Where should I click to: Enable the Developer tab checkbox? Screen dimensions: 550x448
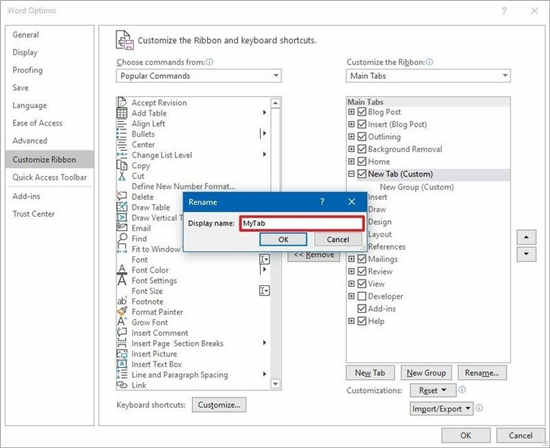362,296
